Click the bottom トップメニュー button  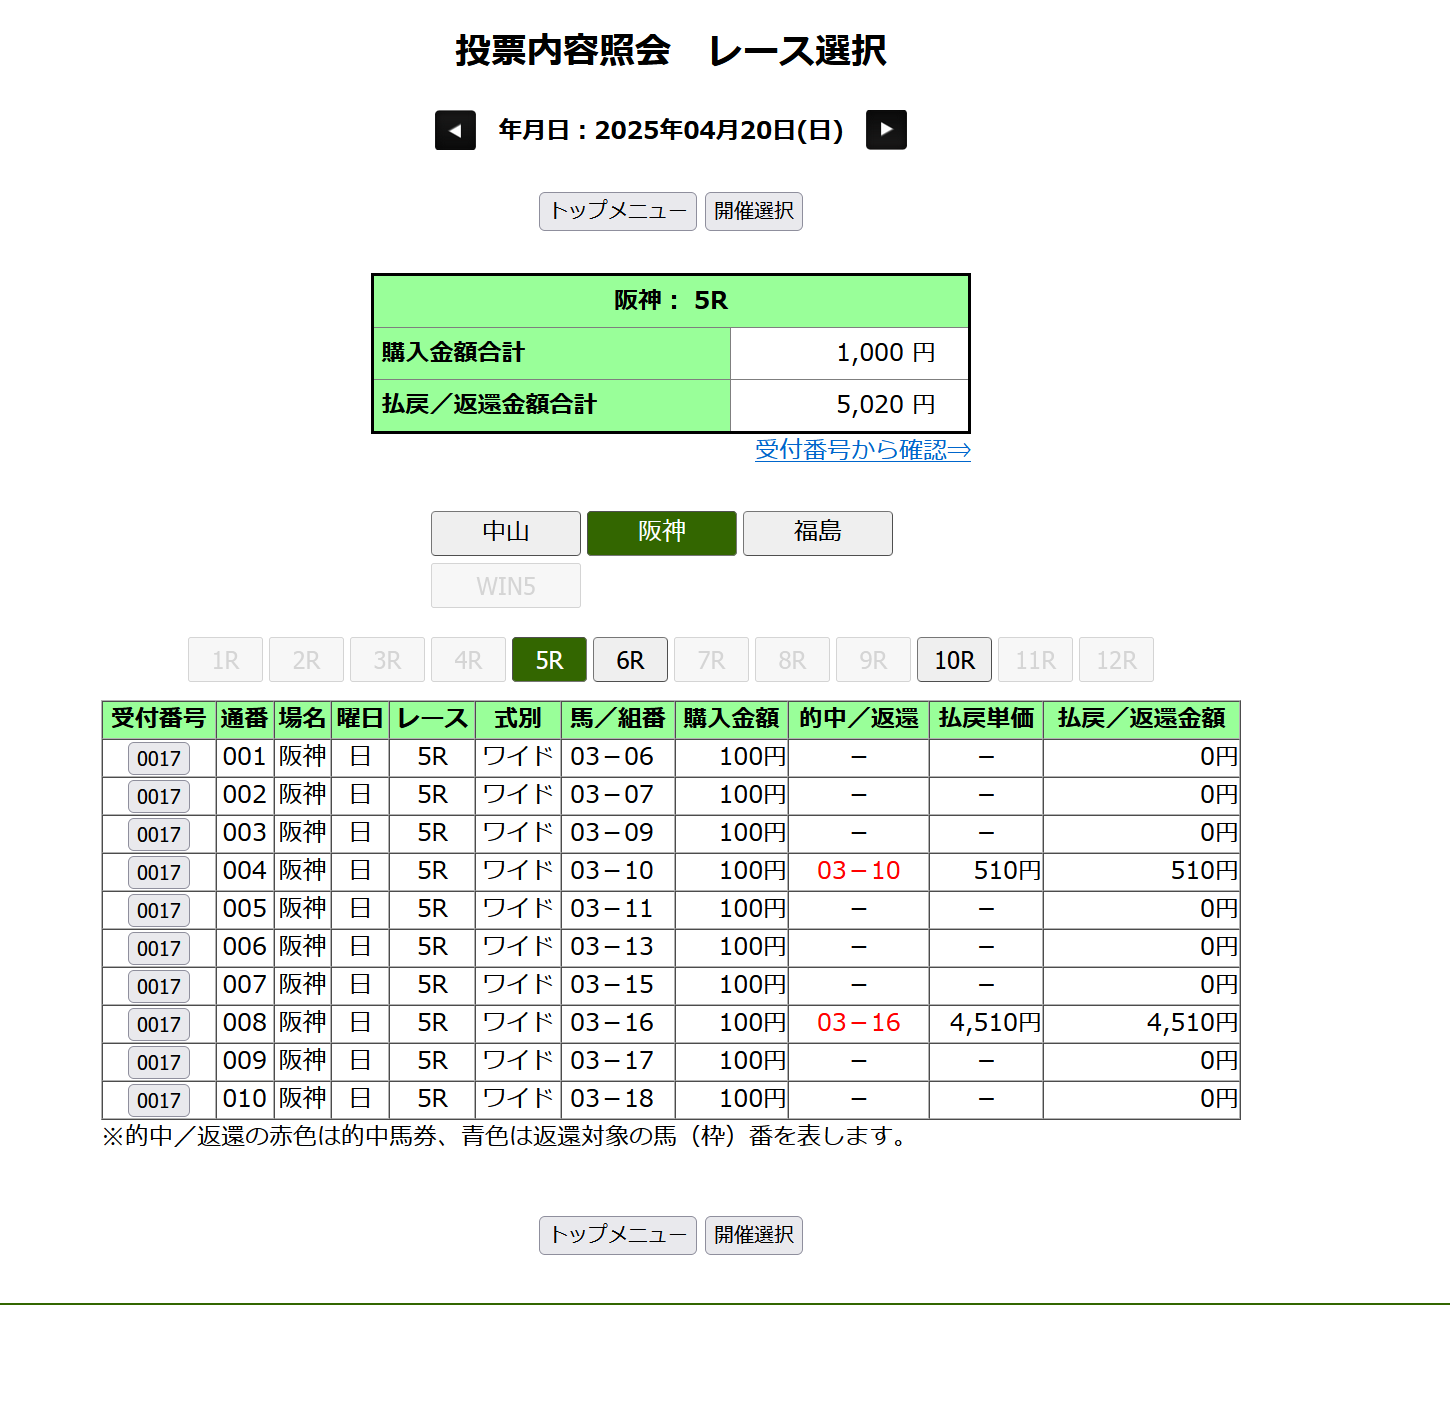click(617, 1236)
